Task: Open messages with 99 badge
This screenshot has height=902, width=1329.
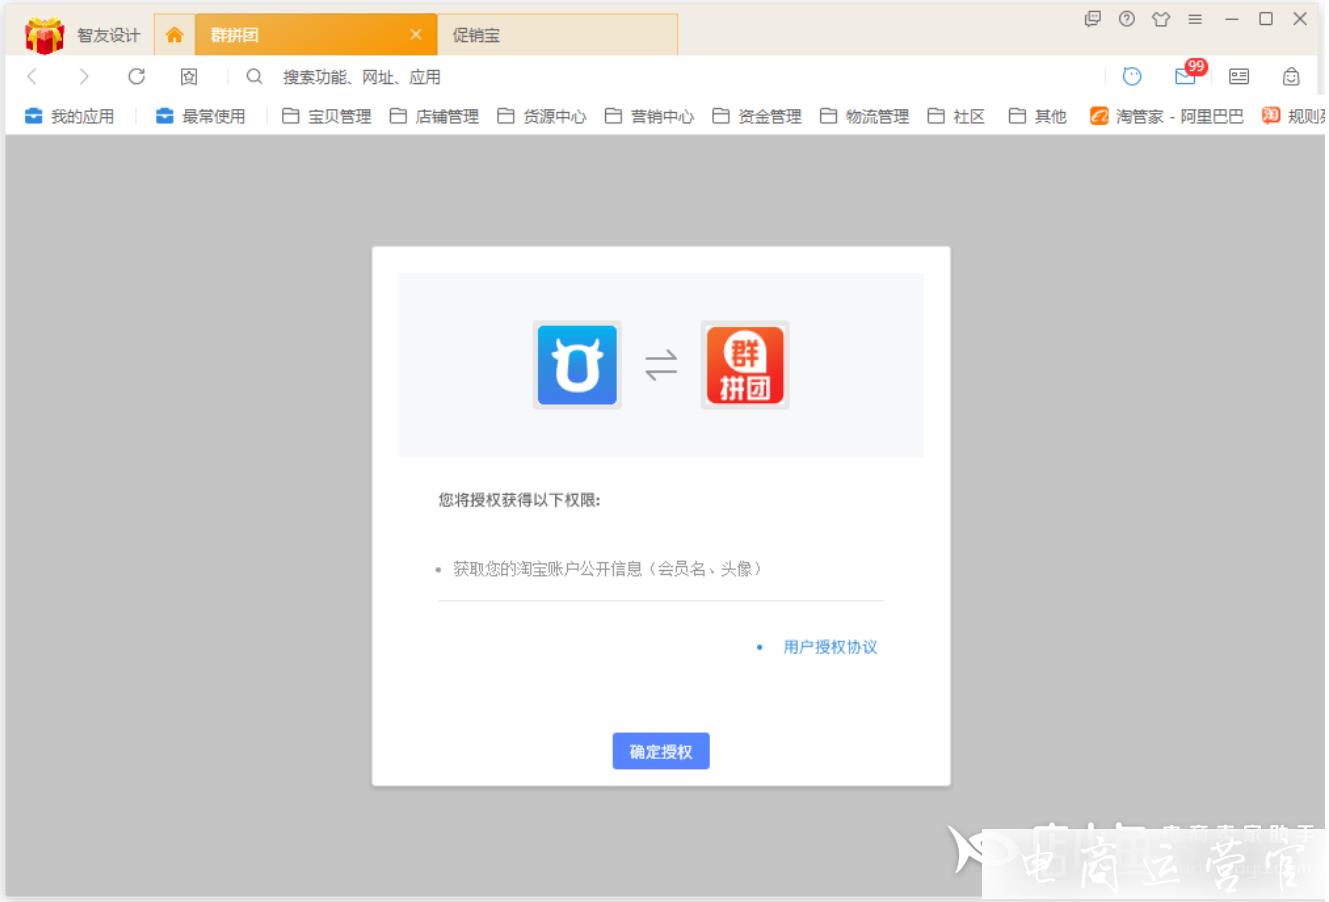Action: (x=1188, y=74)
